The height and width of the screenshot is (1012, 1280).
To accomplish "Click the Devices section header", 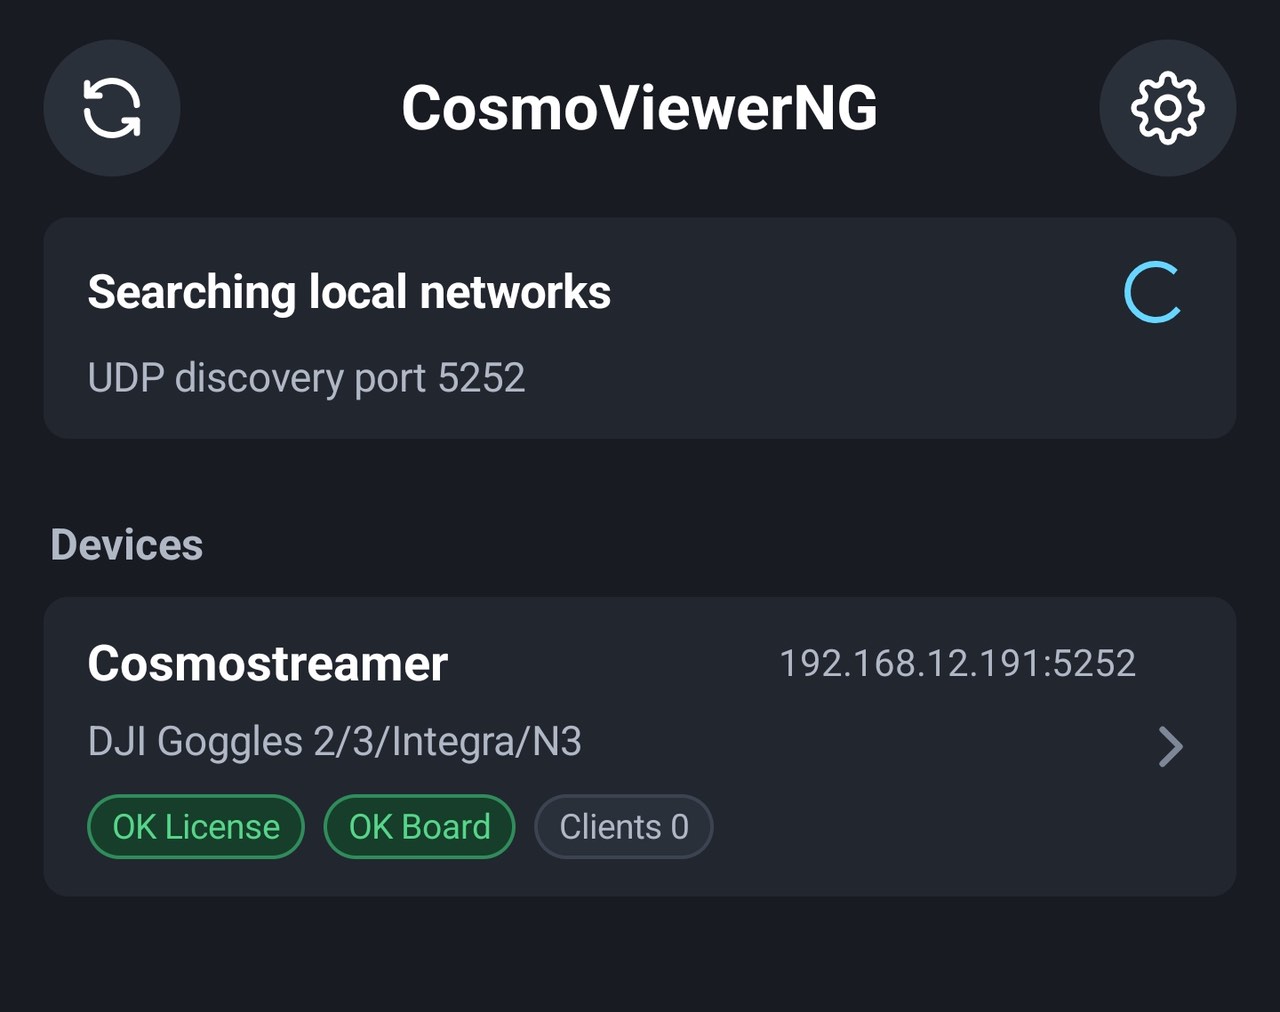I will [127, 546].
